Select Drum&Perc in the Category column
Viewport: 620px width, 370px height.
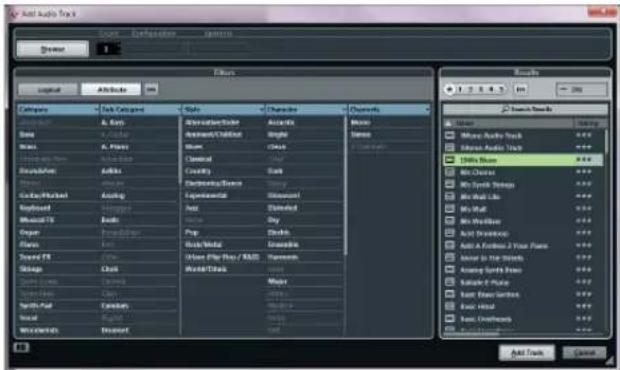point(38,171)
